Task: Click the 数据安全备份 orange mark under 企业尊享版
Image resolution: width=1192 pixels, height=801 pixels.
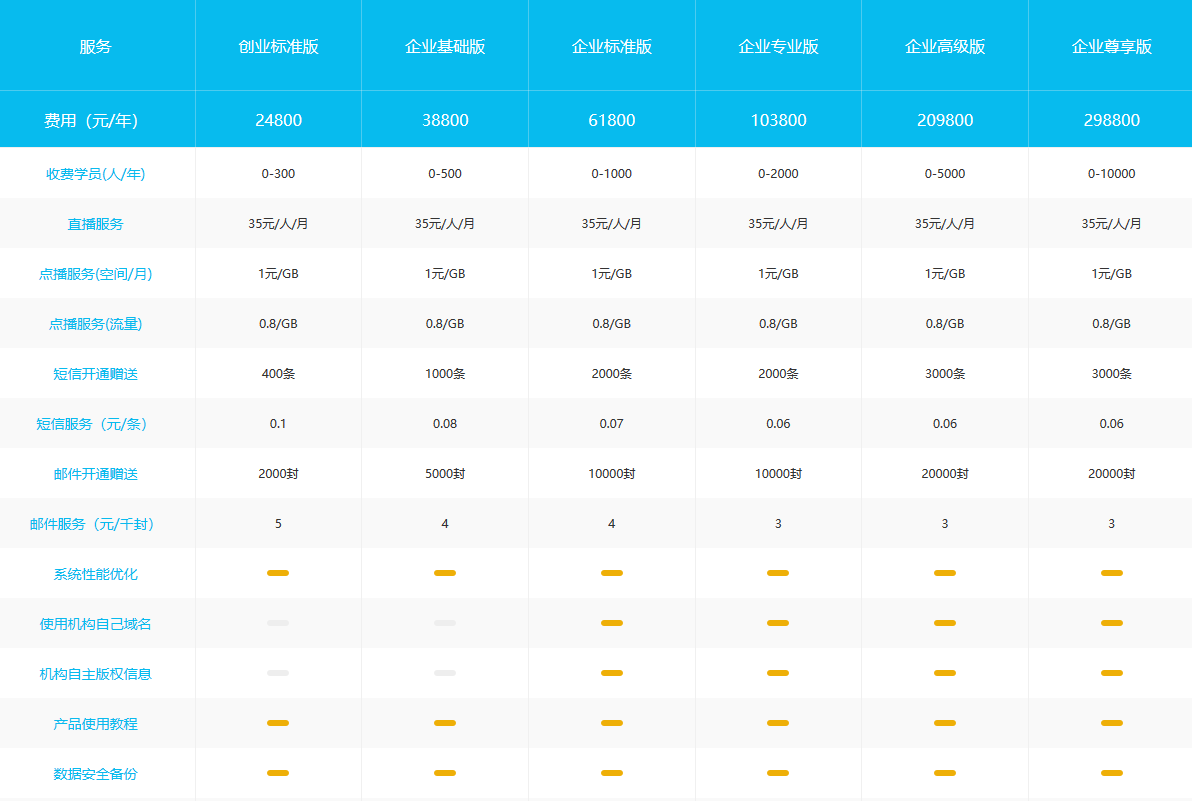Action: 1111,773
